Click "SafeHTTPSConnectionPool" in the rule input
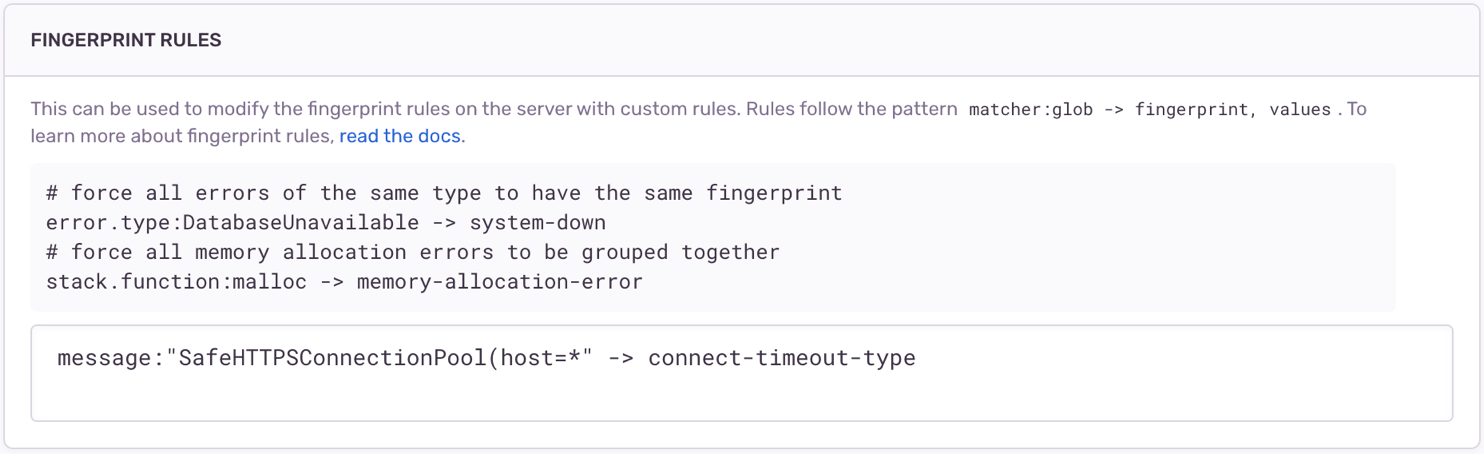Image resolution: width=1484 pixels, height=454 pixels. click(331, 358)
